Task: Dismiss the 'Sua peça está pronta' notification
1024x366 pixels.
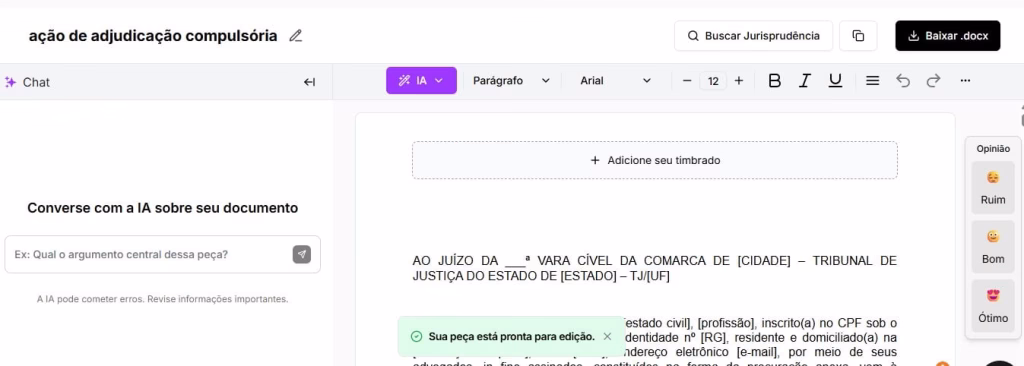Action: (607, 337)
